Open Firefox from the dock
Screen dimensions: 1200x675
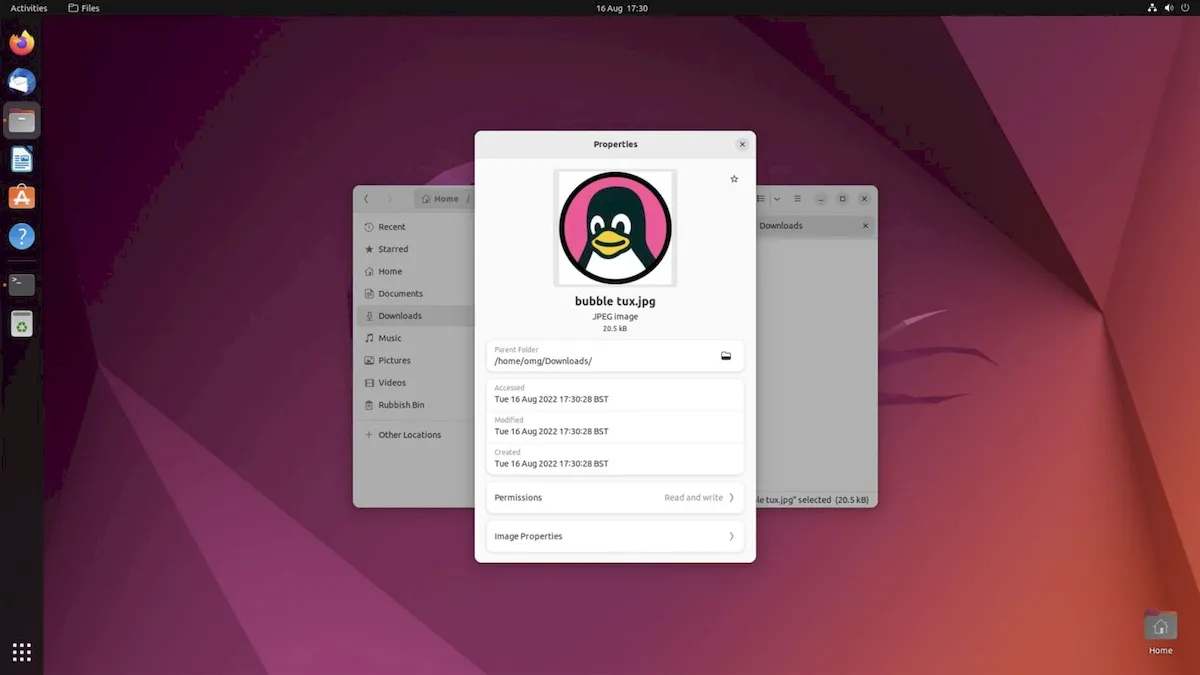[x=22, y=43]
